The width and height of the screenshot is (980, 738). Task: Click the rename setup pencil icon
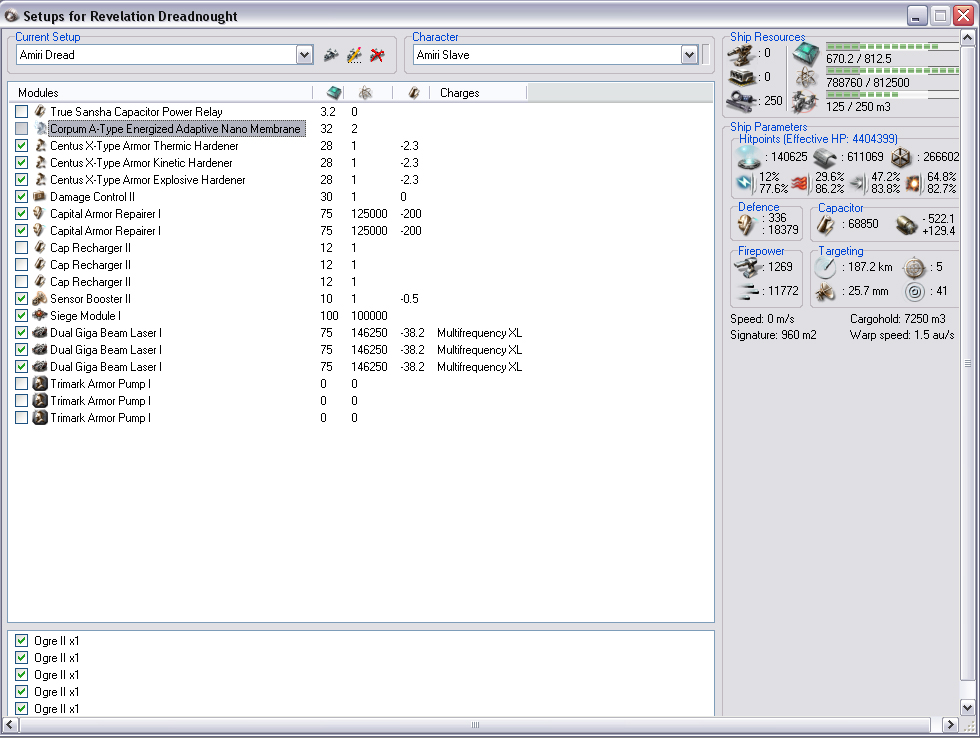pos(354,55)
